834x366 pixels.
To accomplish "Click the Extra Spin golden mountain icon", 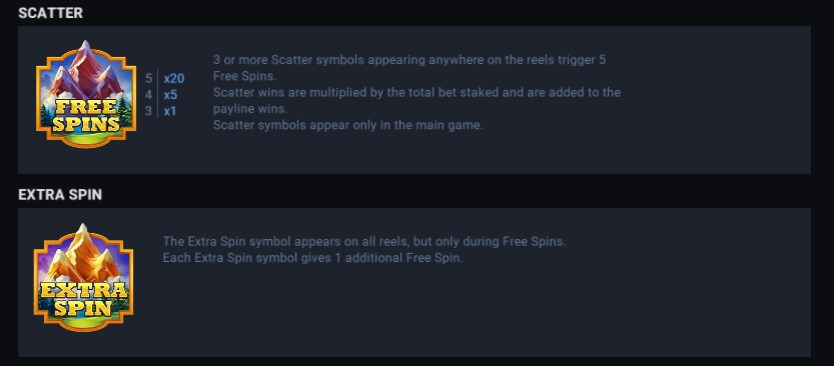I will tap(84, 277).
